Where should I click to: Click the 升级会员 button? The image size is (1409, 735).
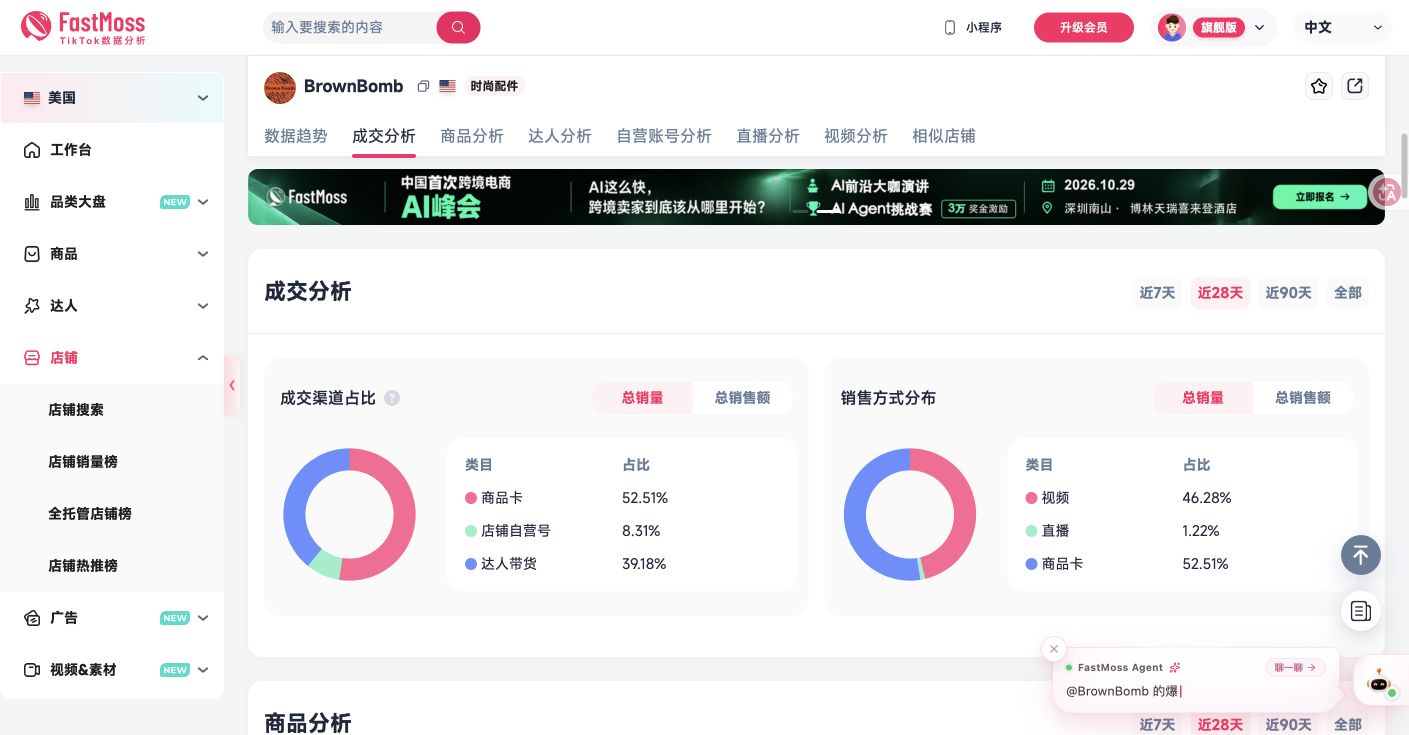(x=1084, y=28)
